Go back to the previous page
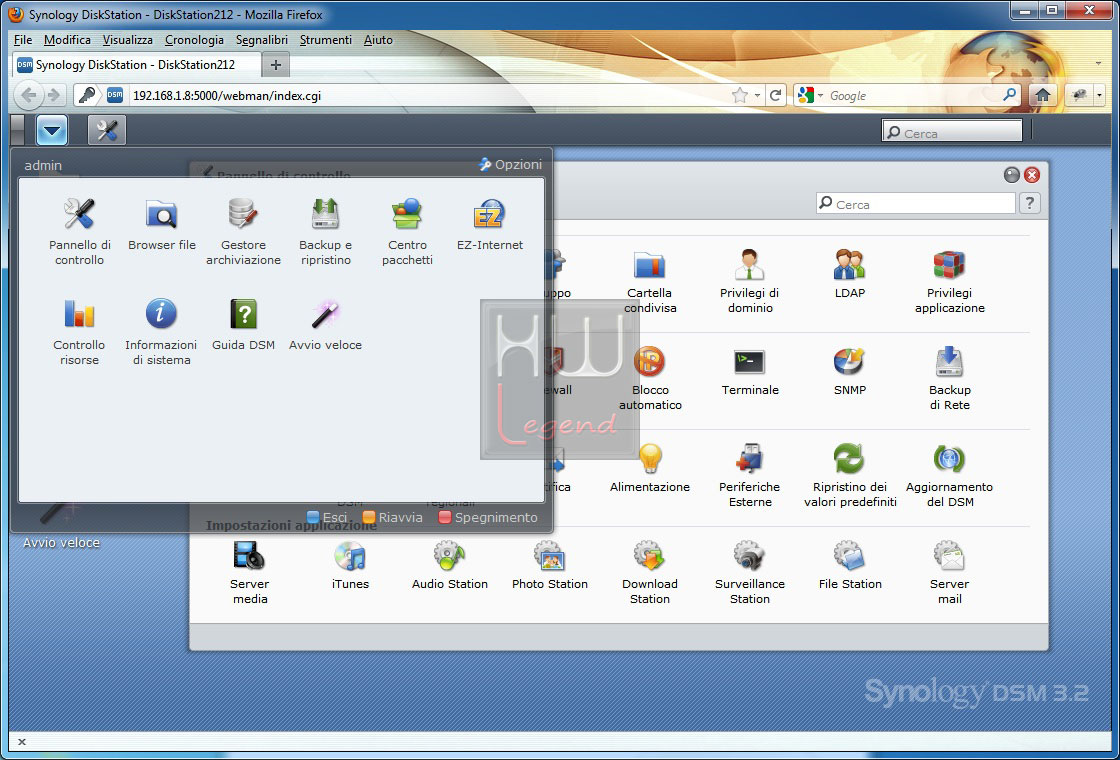This screenshot has width=1120, height=760. [x=29, y=95]
